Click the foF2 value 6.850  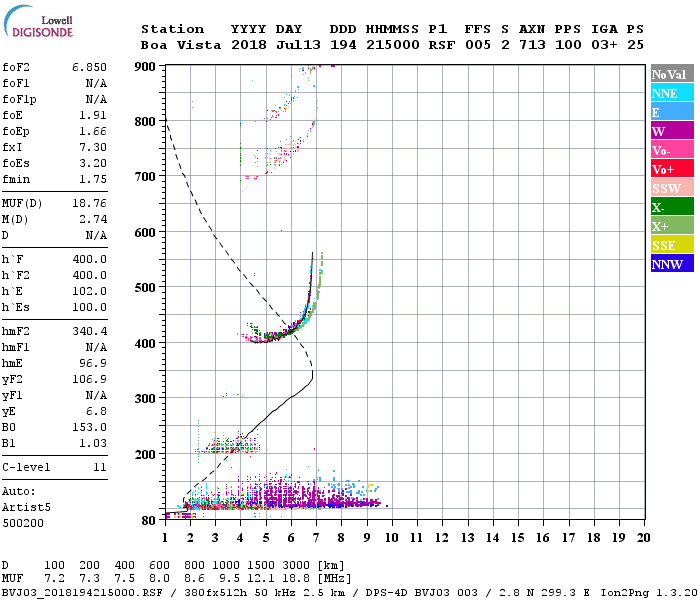click(89, 67)
